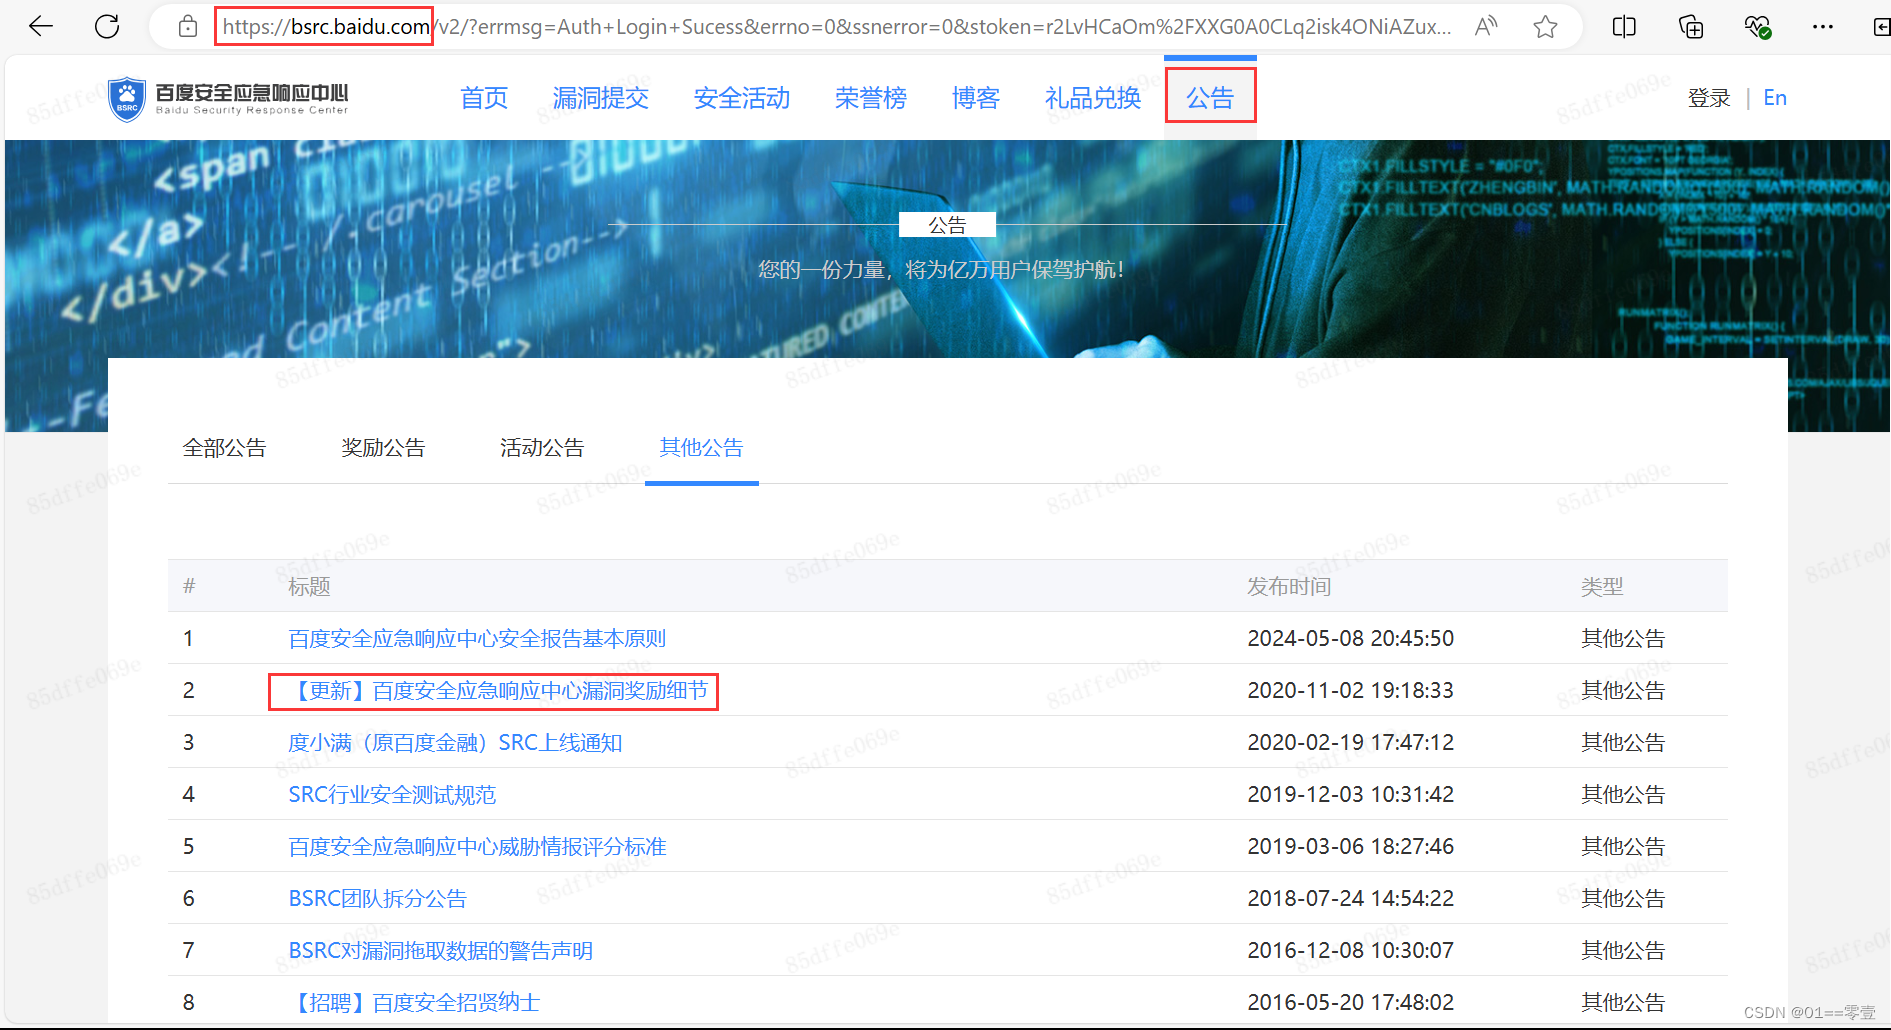Open the 安全活动 navigation item

[x=742, y=98]
